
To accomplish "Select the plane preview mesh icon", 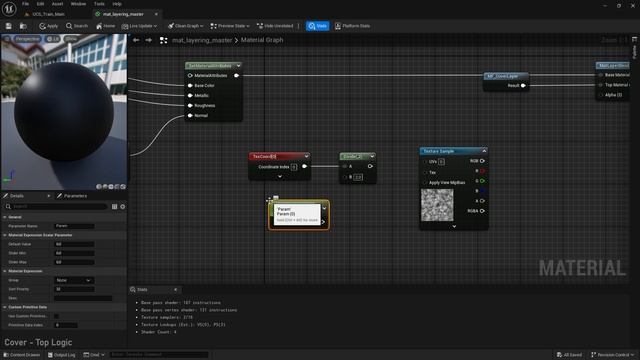I will tap(111, 187).
